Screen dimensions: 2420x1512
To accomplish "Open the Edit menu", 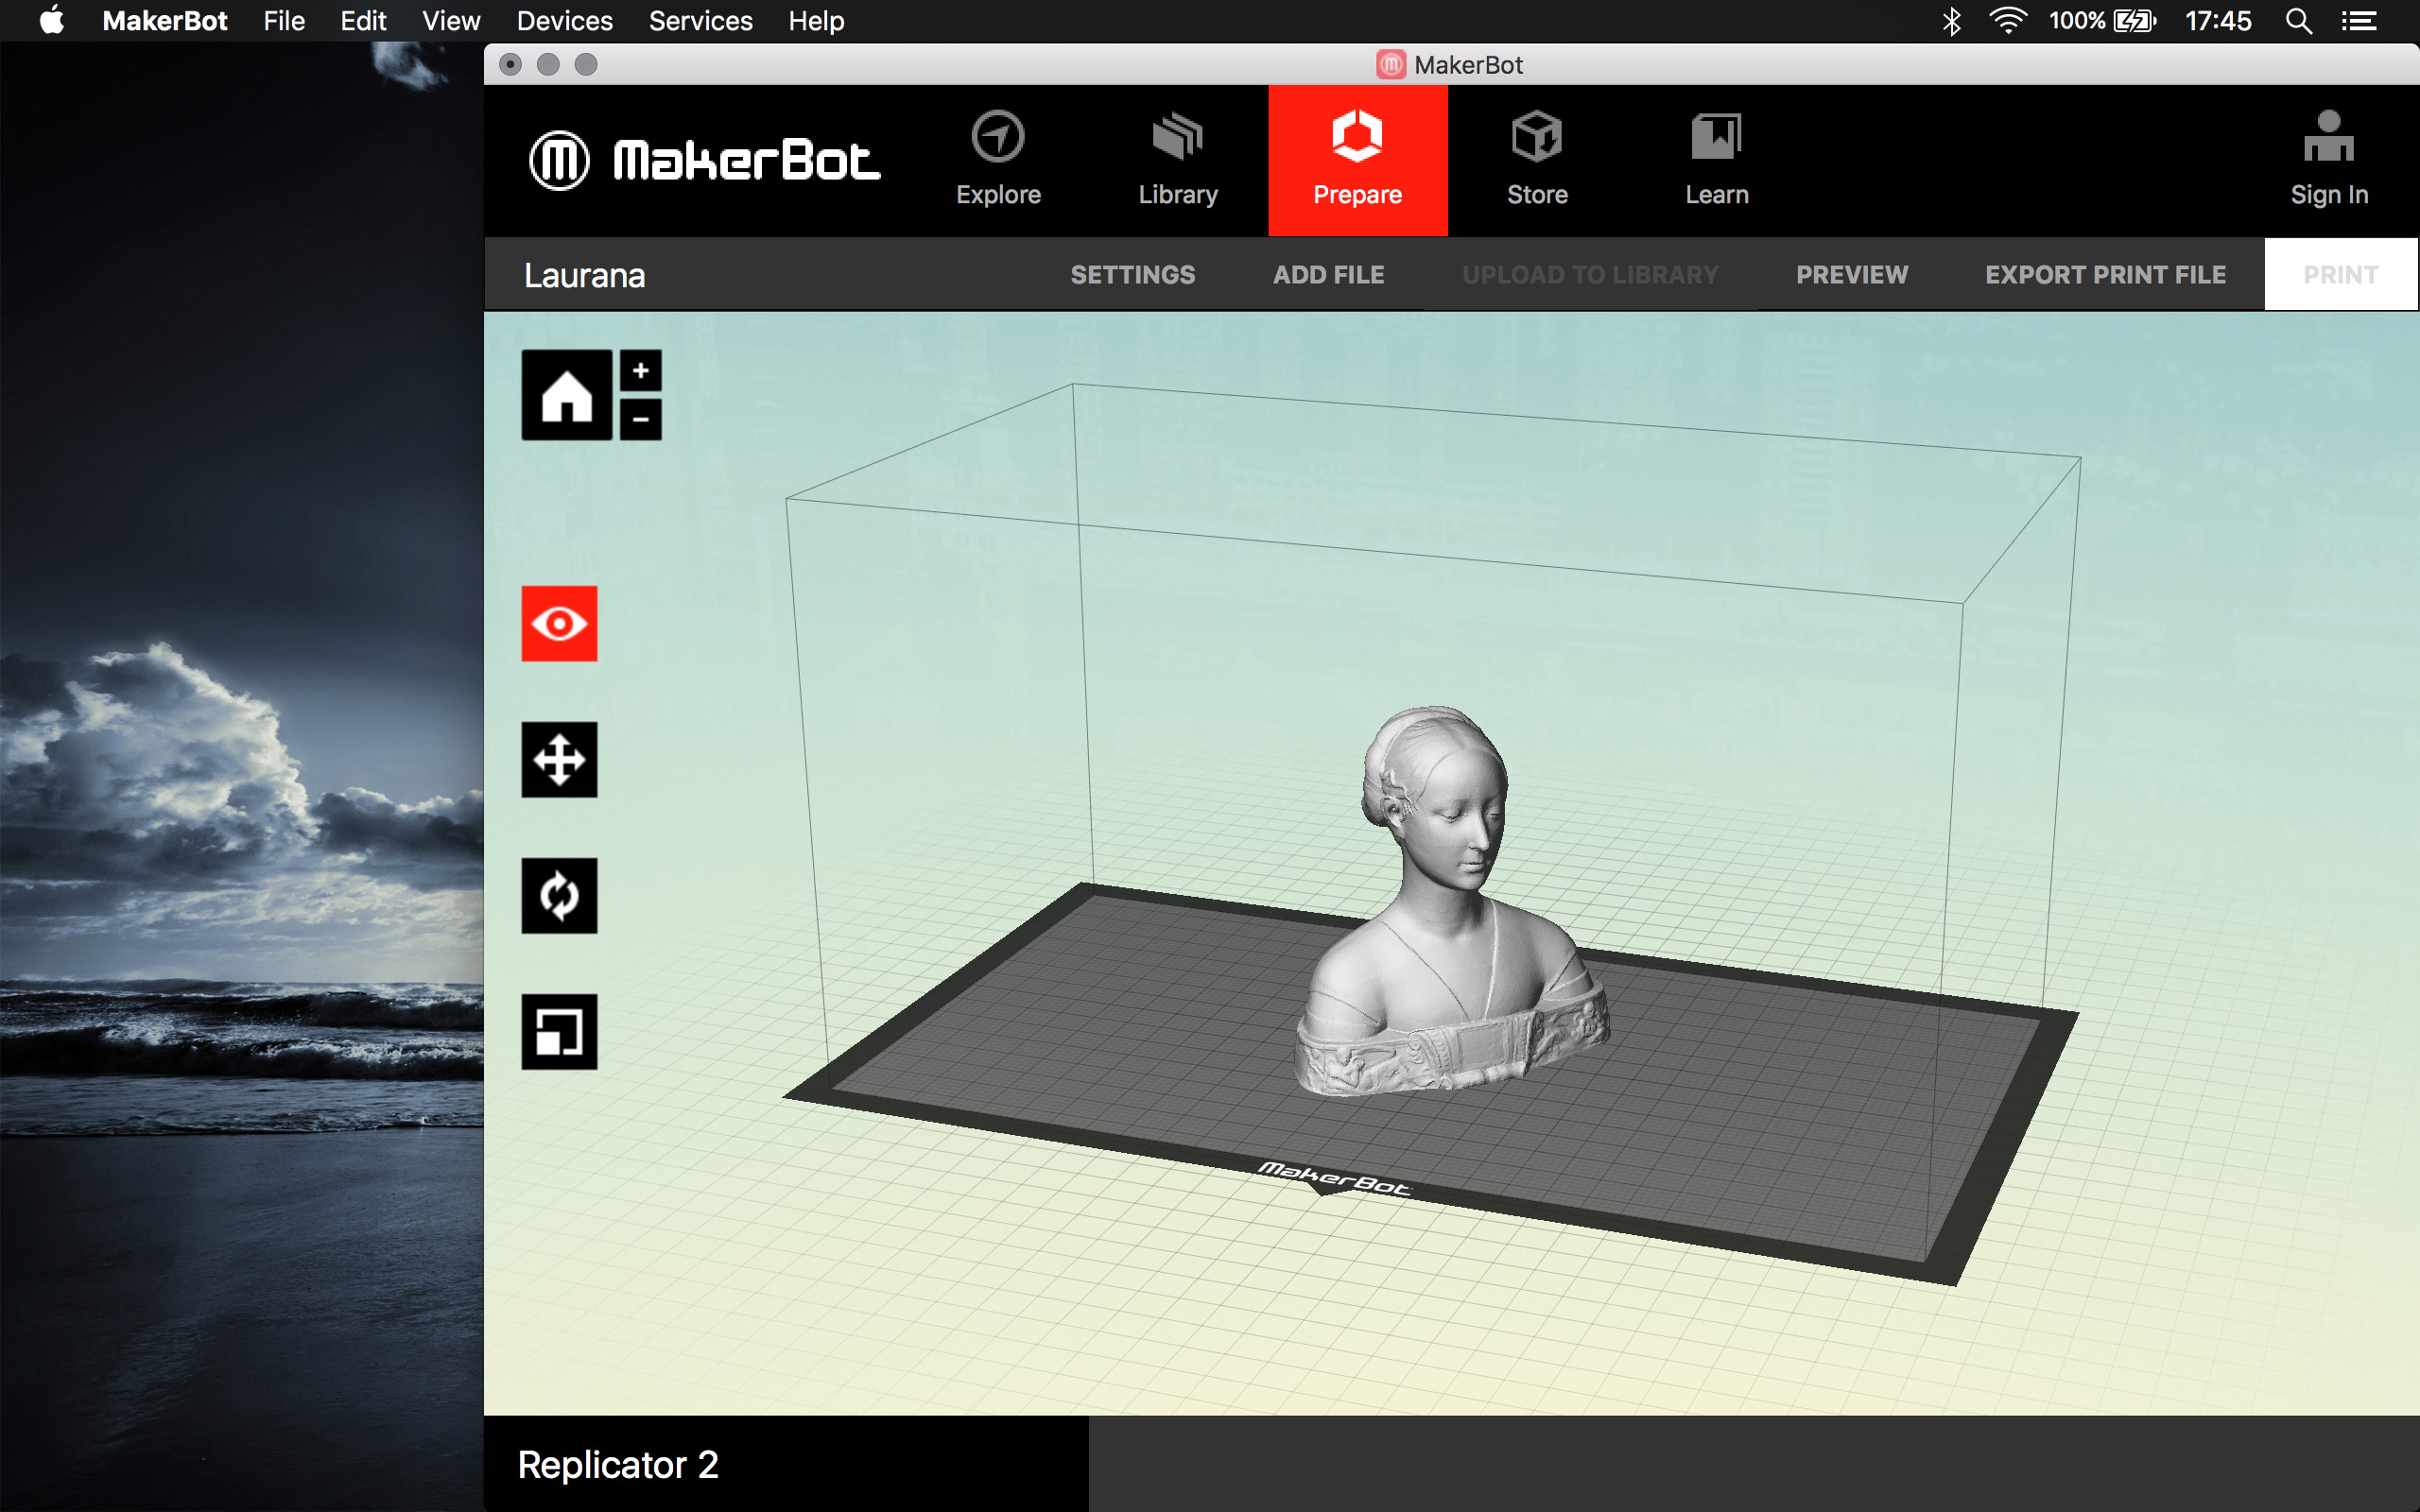I will pos(363,21).
